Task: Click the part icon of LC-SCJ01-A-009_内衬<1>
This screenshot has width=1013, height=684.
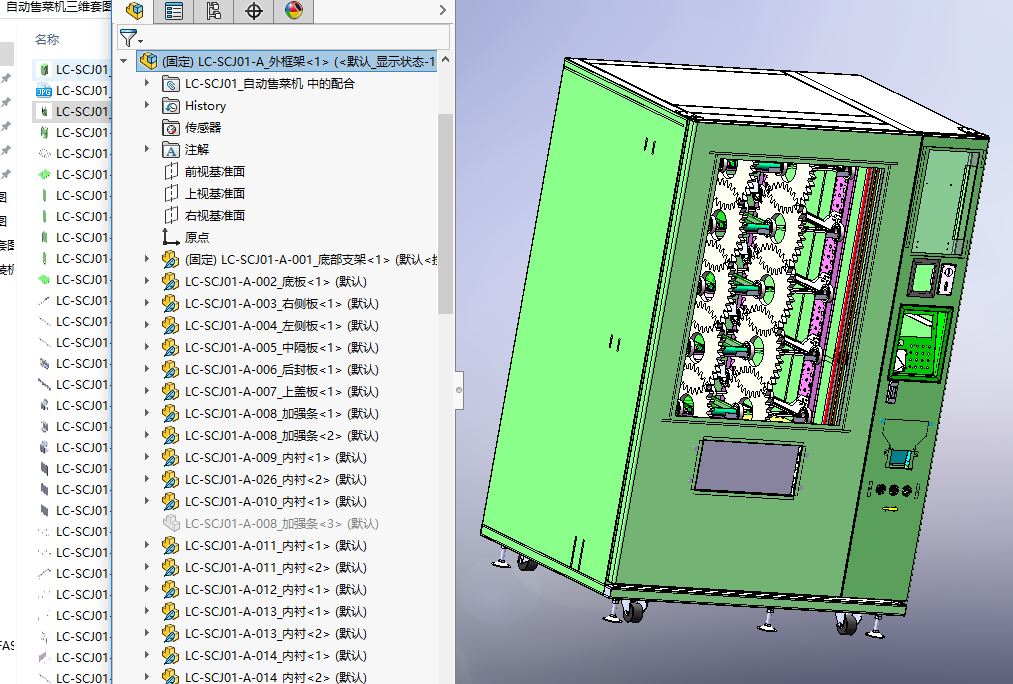Action: coord(171,457)
